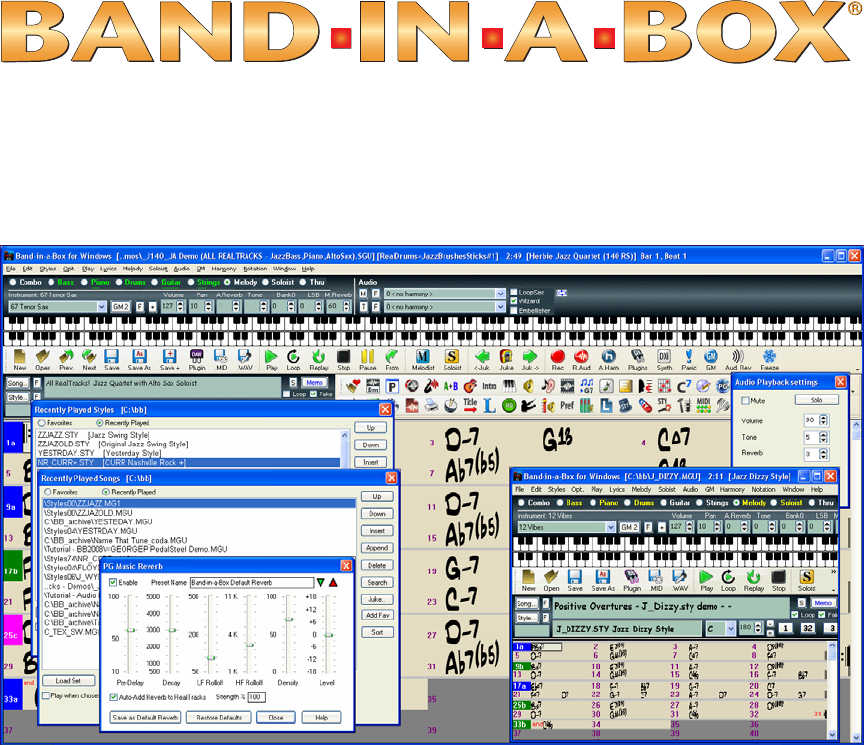The width and height of the screenshot is (864, 745).
Task: Select the Soloist part radio in main window
Action: point(265,282)
